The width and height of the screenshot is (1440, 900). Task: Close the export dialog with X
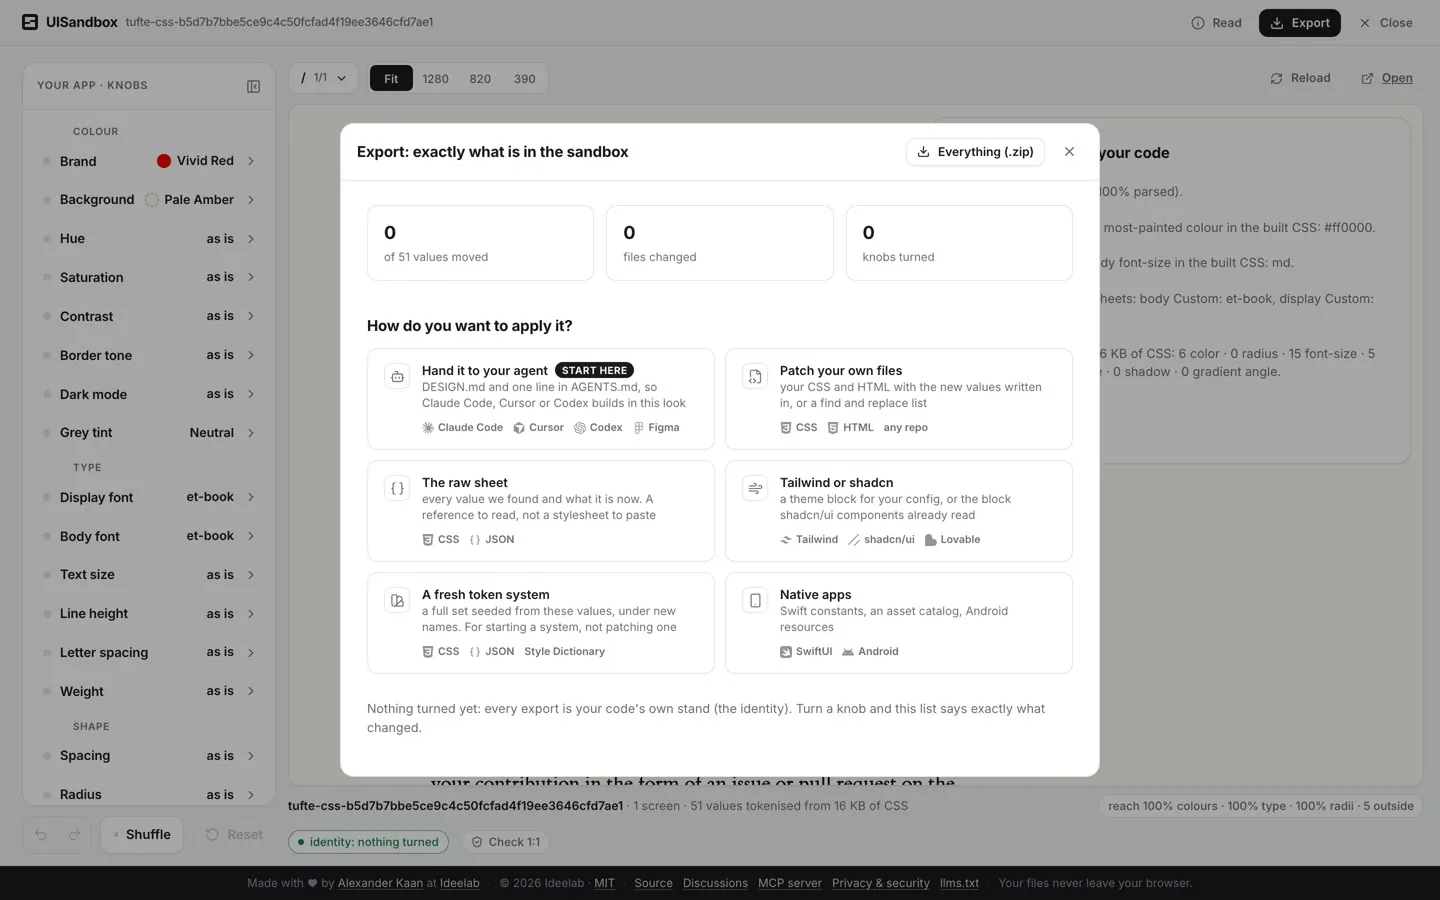click(1069, 152)
